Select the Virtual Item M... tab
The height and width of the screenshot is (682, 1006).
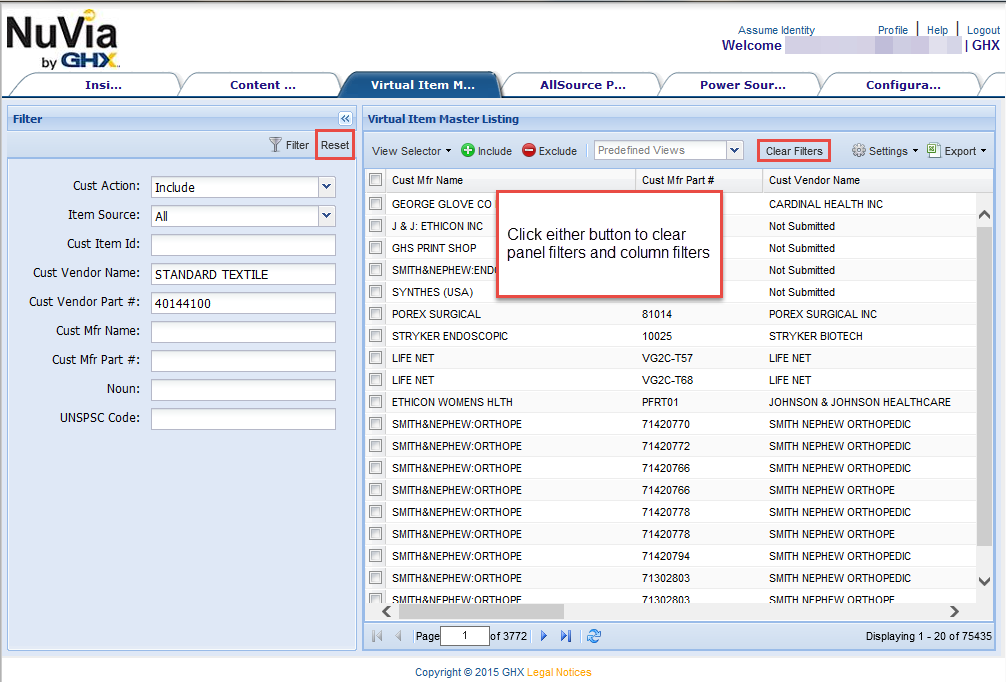[423, 85]
